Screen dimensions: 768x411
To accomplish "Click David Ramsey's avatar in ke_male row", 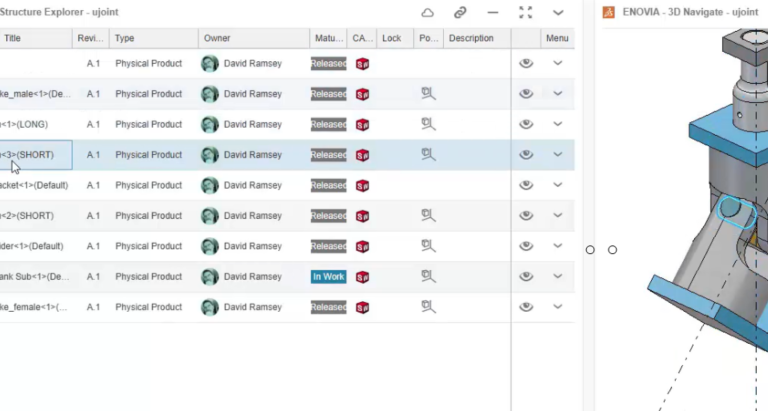I will pyautogui.click(x=210, y=94).
